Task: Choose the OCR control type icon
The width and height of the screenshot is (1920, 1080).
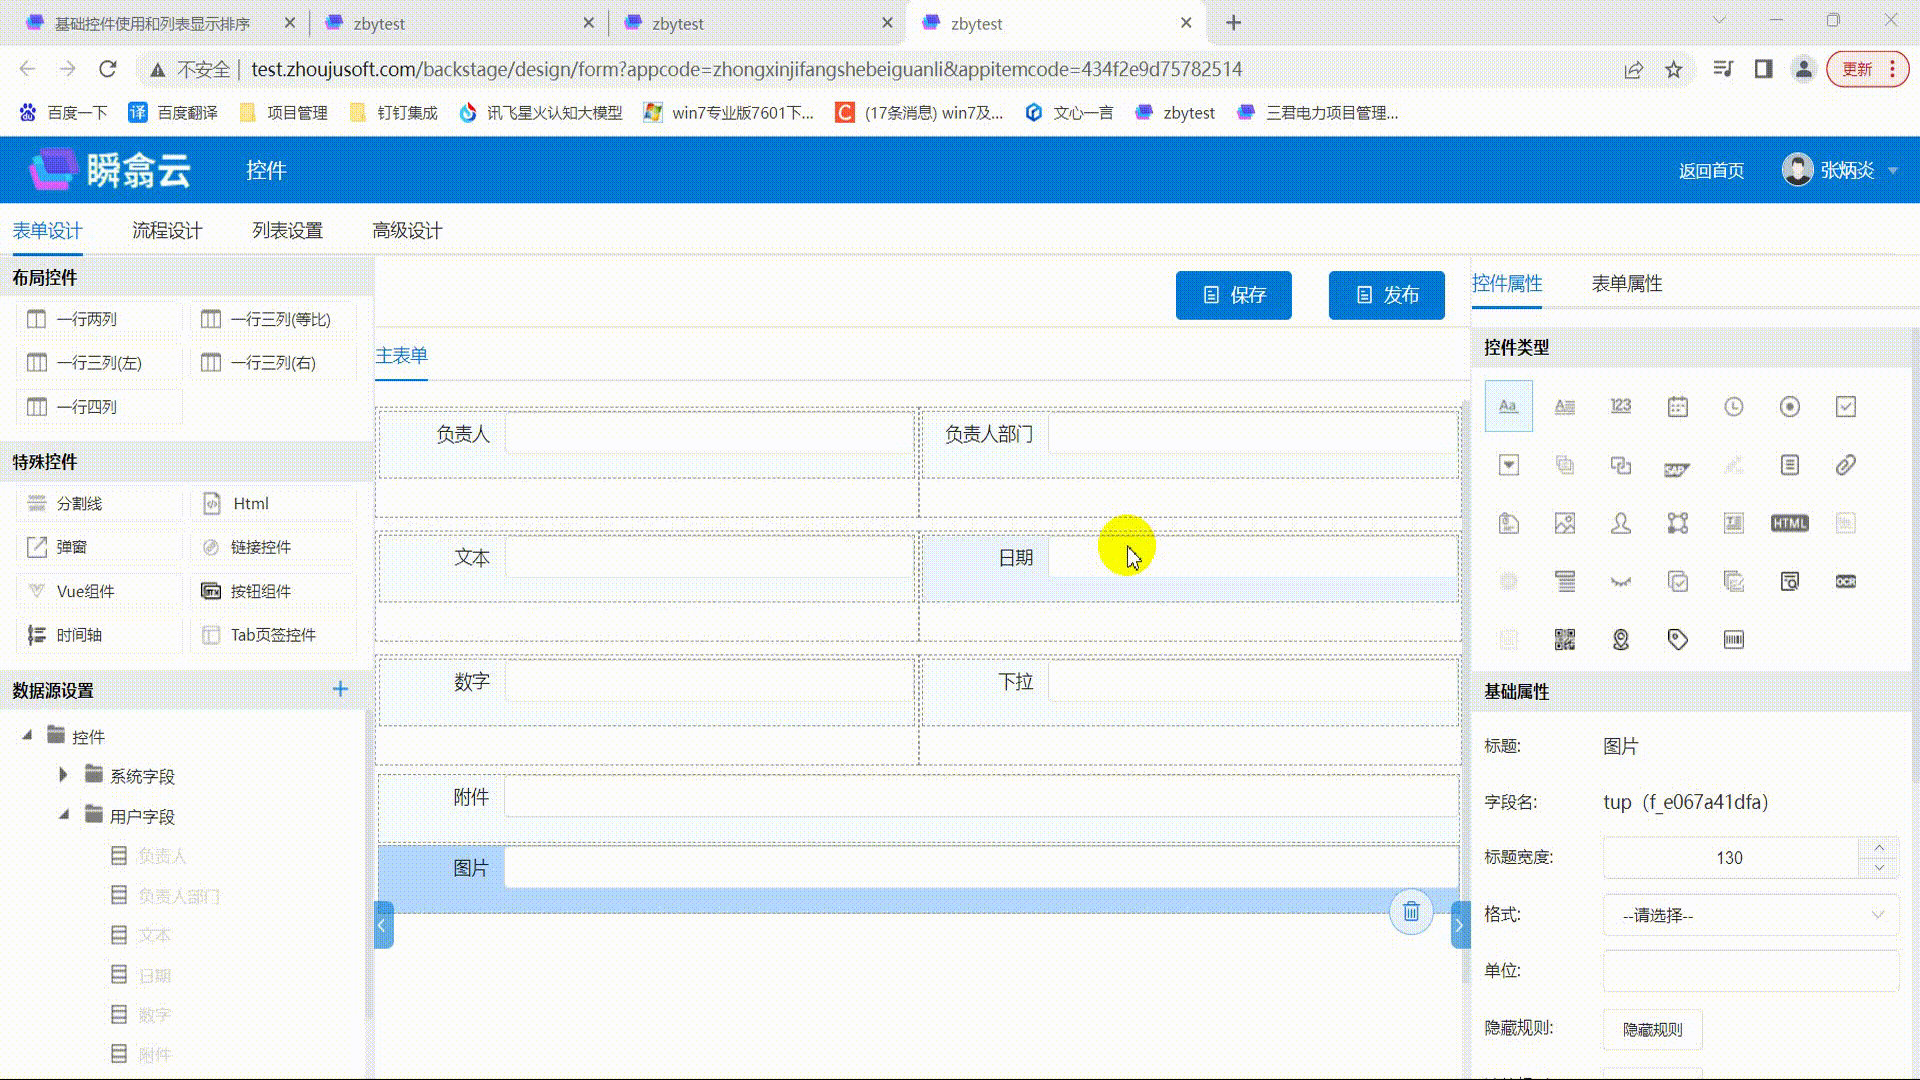Action: tap(1846, 581)
